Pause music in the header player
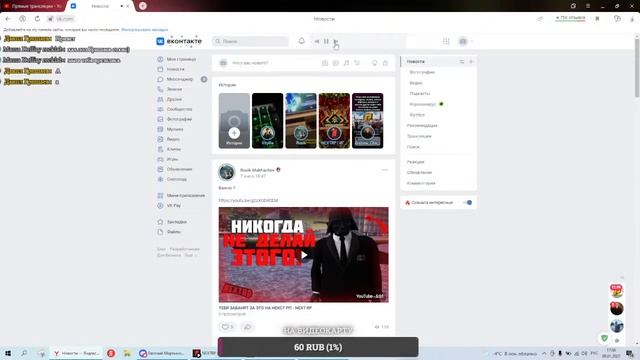Image resolution: width=640 pixels, height=360 pixels. 326,41
